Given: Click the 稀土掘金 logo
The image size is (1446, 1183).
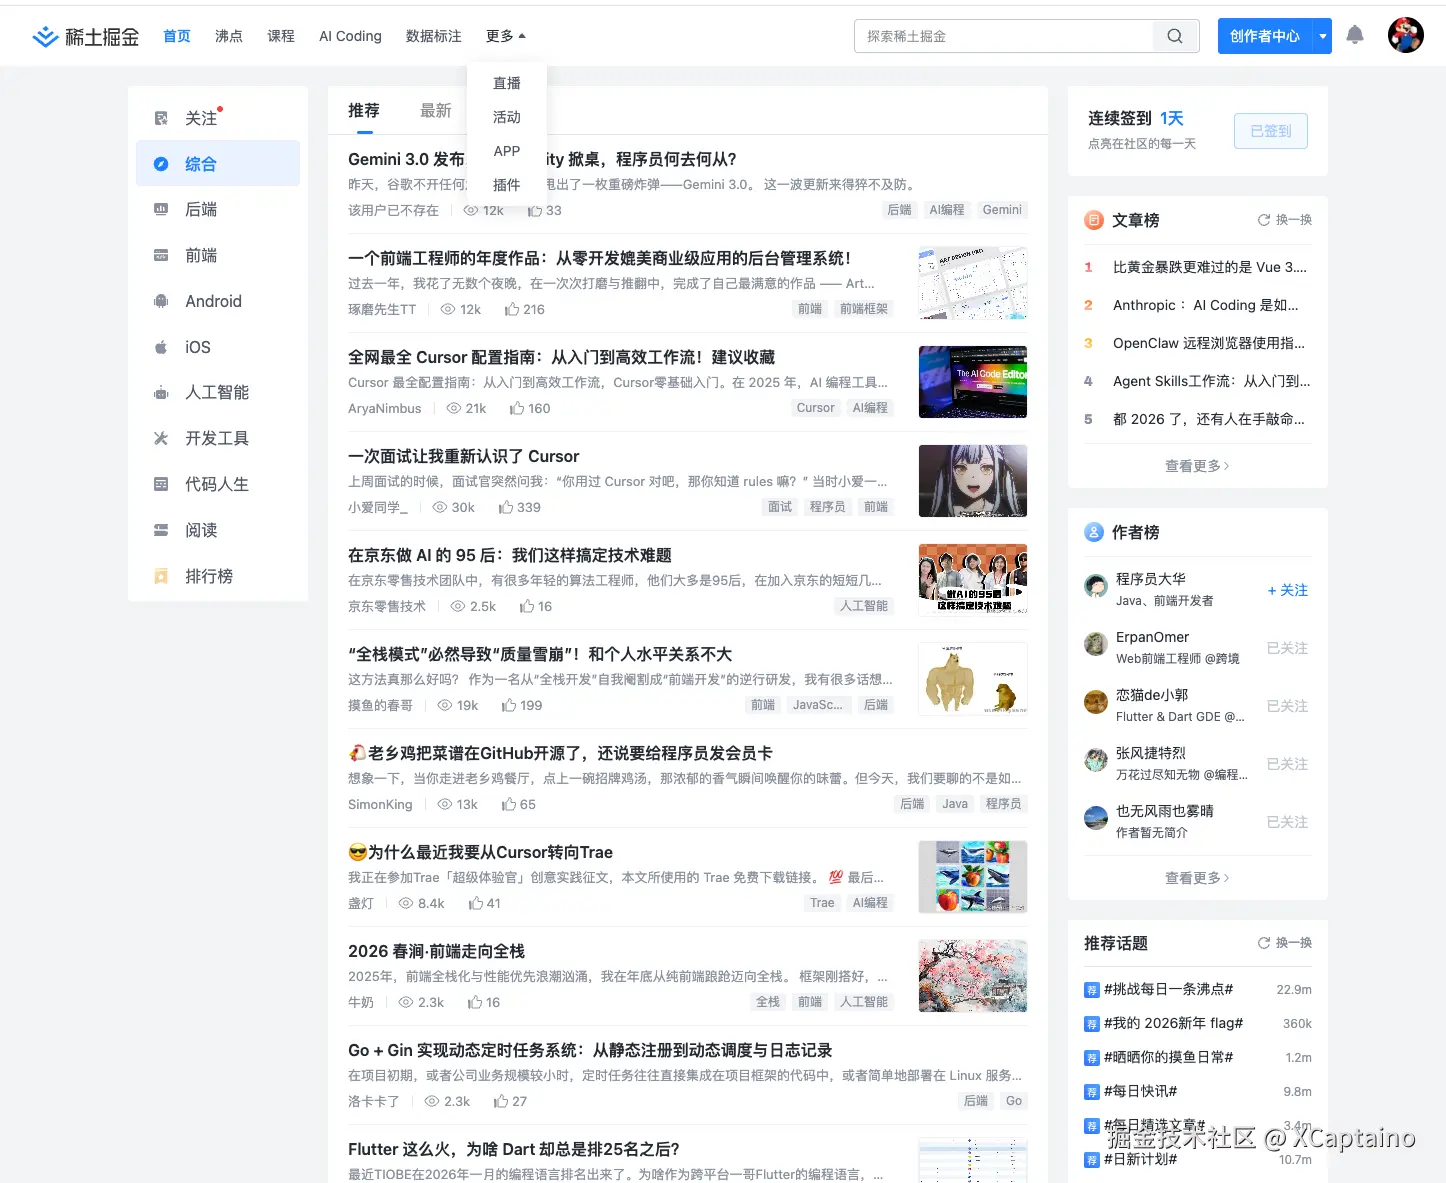Looking at the screenshot, I should (85, 35).
